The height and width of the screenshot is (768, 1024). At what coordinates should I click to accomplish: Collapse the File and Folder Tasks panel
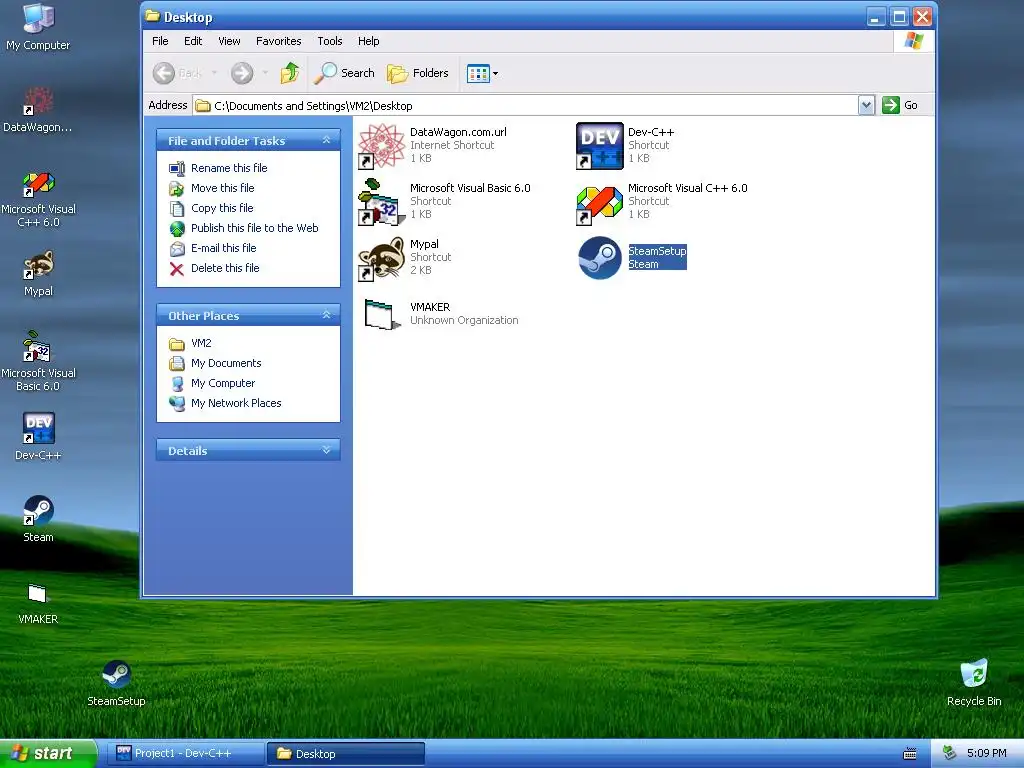point(326,140)
